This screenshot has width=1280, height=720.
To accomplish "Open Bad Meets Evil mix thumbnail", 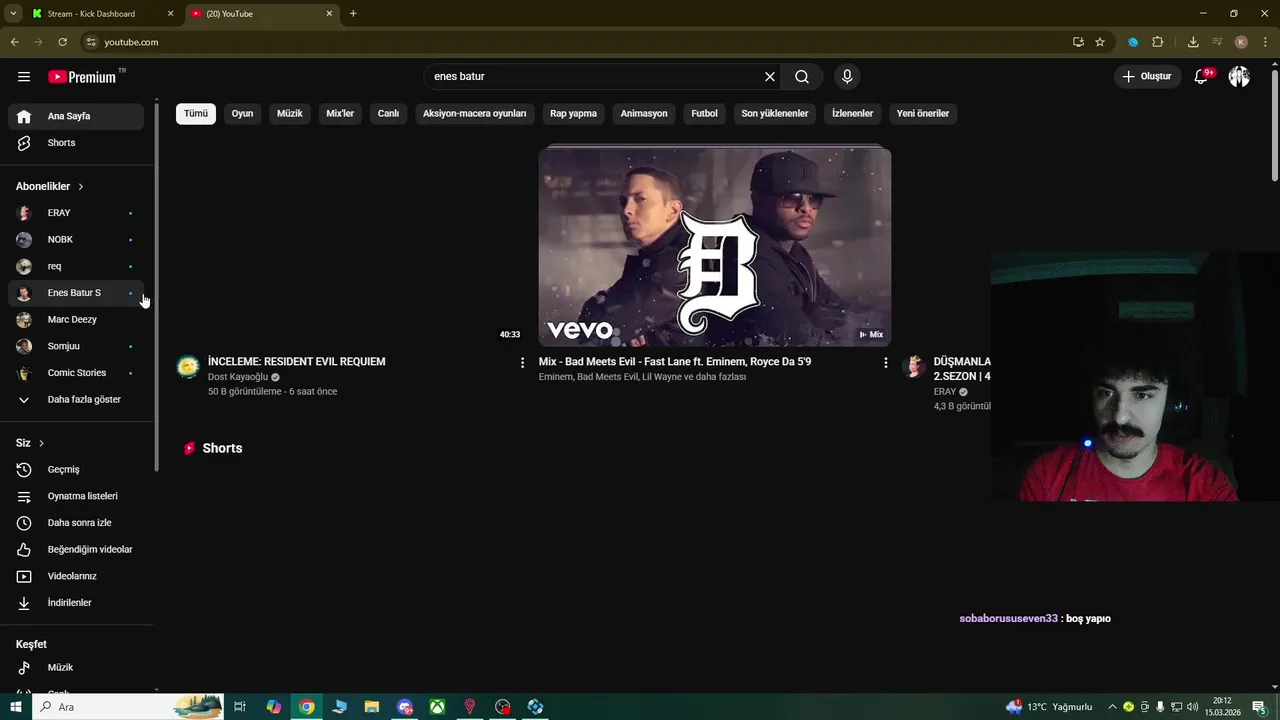I will [715, 247].
